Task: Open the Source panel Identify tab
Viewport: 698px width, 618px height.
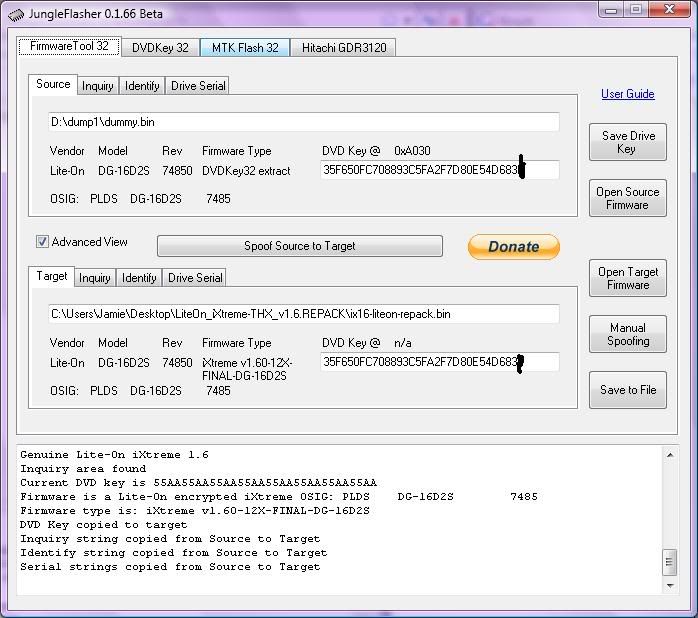Action: (142, 86)
